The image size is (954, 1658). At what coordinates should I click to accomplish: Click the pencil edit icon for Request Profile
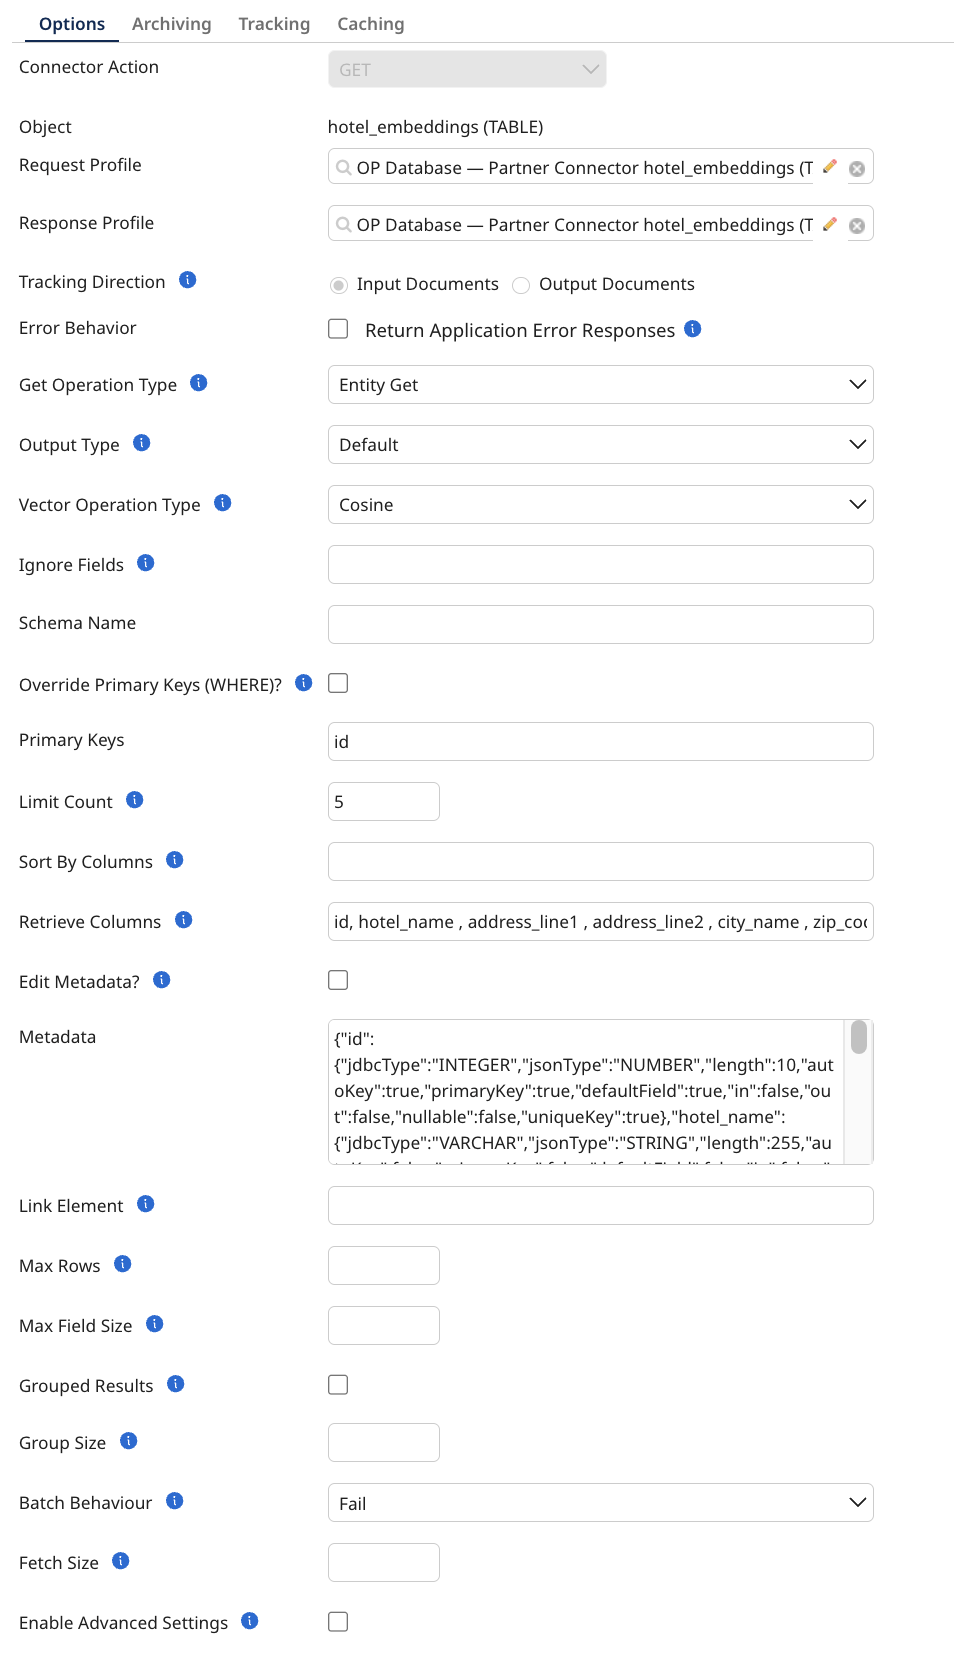829,167
